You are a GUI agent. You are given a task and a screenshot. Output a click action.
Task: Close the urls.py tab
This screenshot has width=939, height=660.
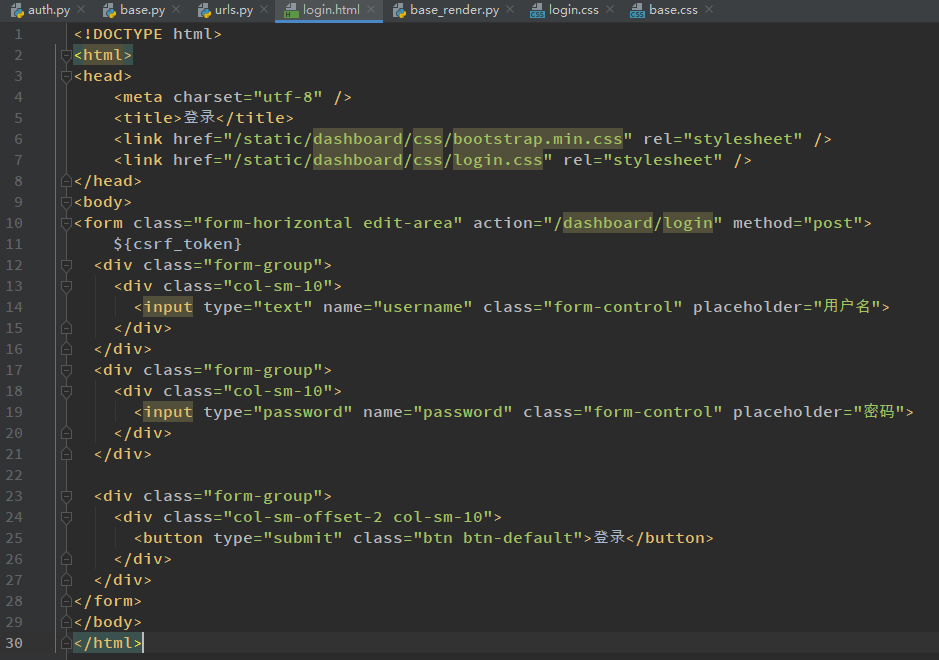point(264,10)
